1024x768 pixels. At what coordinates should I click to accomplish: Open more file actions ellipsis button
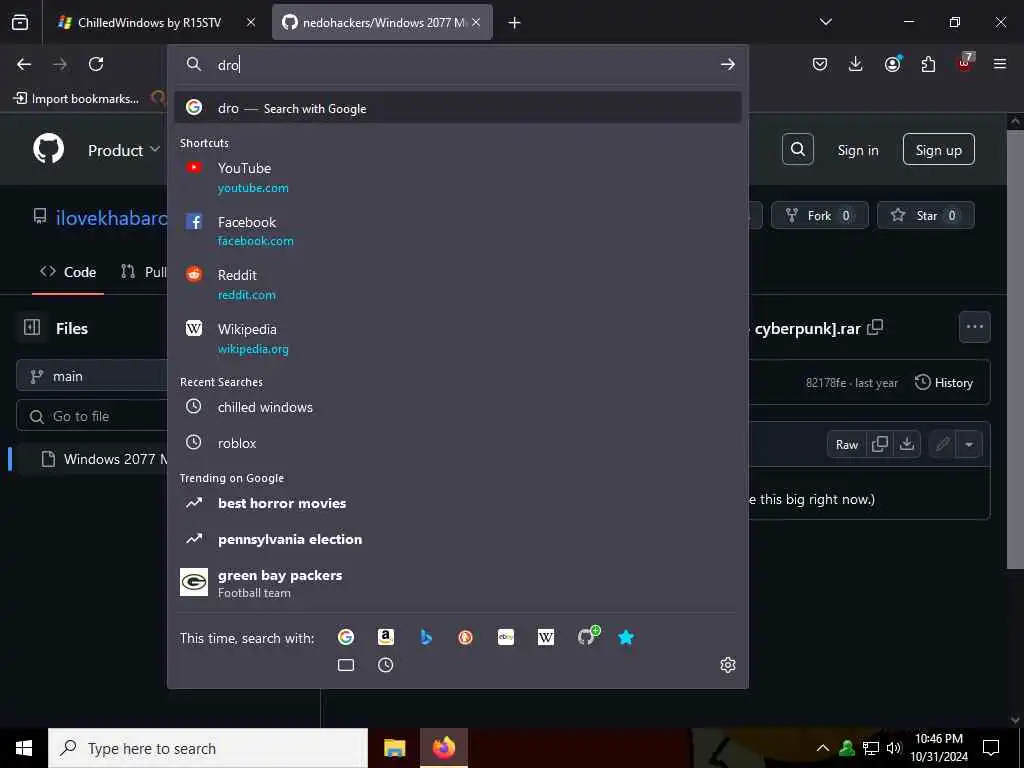[x=974, y=327]
